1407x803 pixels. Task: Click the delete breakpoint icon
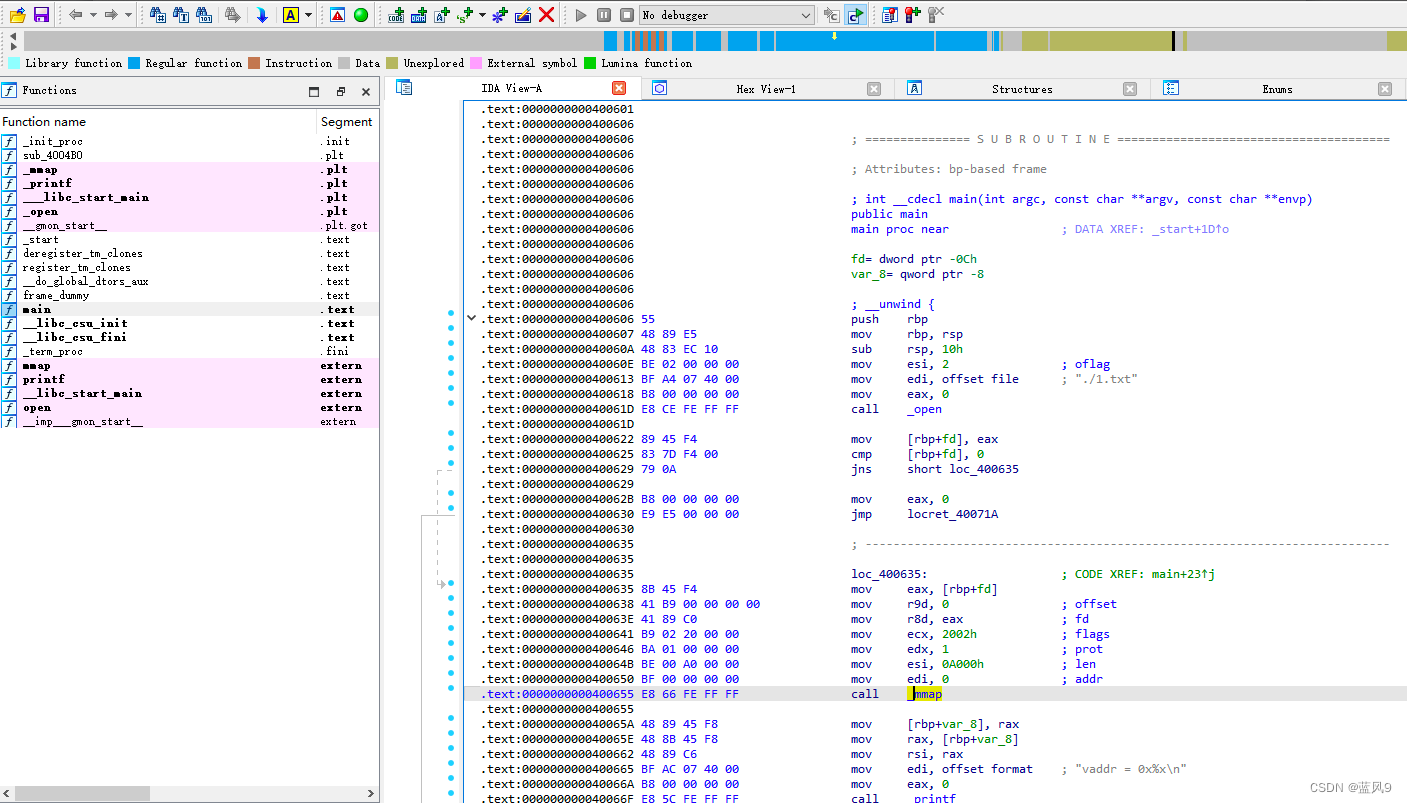(935, 15)
